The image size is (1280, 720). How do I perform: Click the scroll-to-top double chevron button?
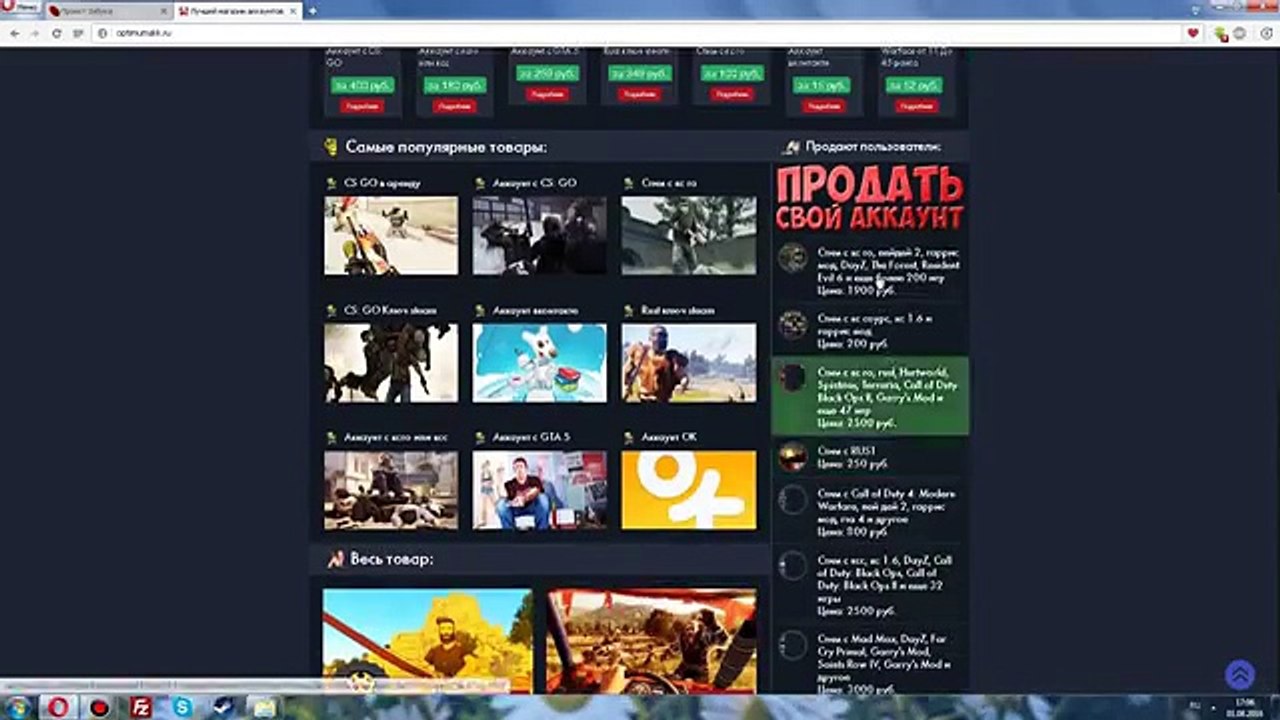tap(1240, 674)
